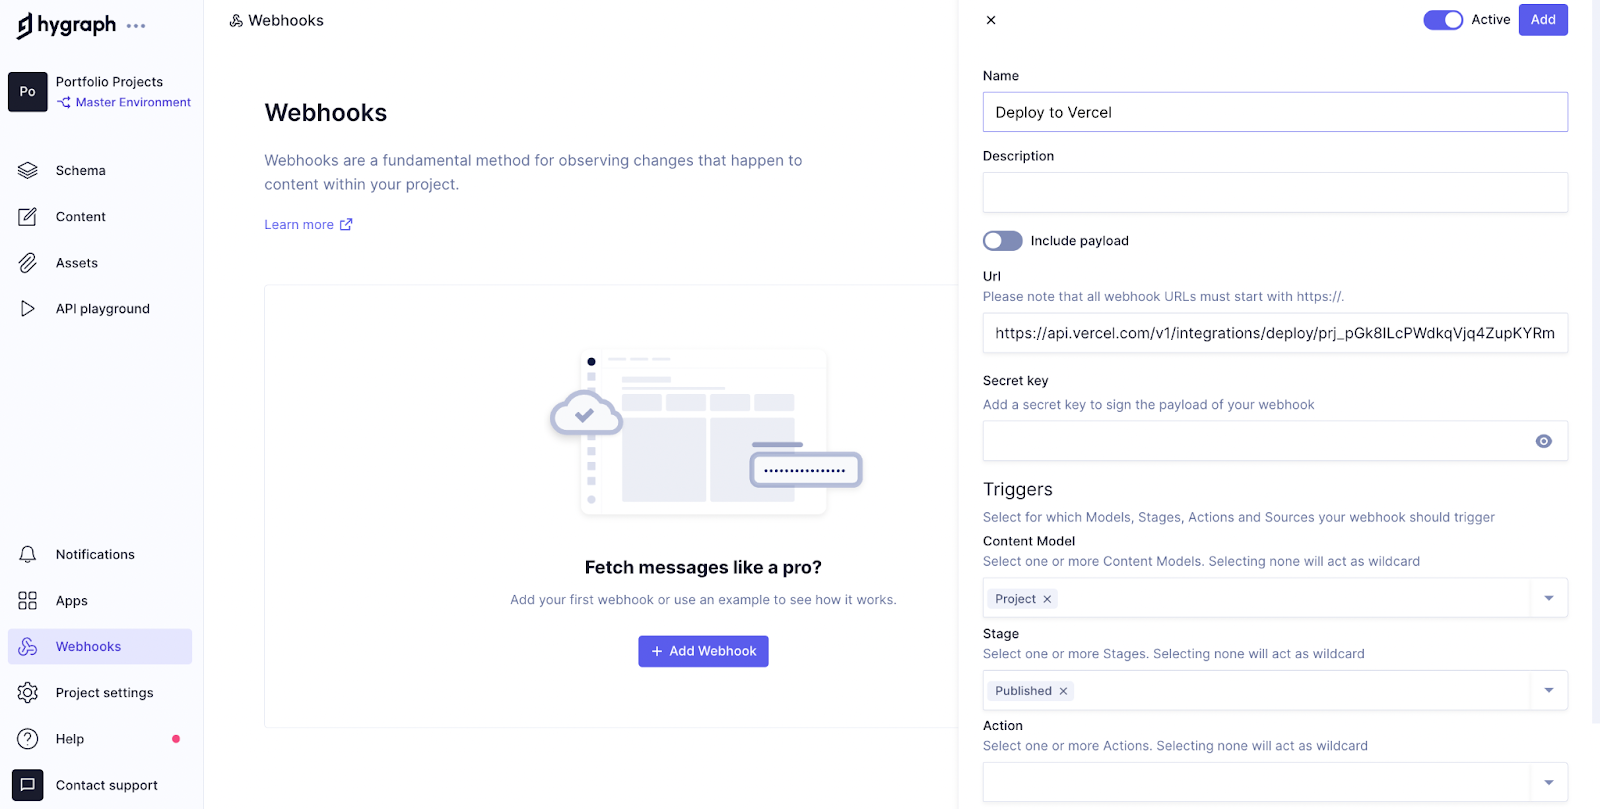Expand the Stage dropdown arrow

coord(1549,690)
